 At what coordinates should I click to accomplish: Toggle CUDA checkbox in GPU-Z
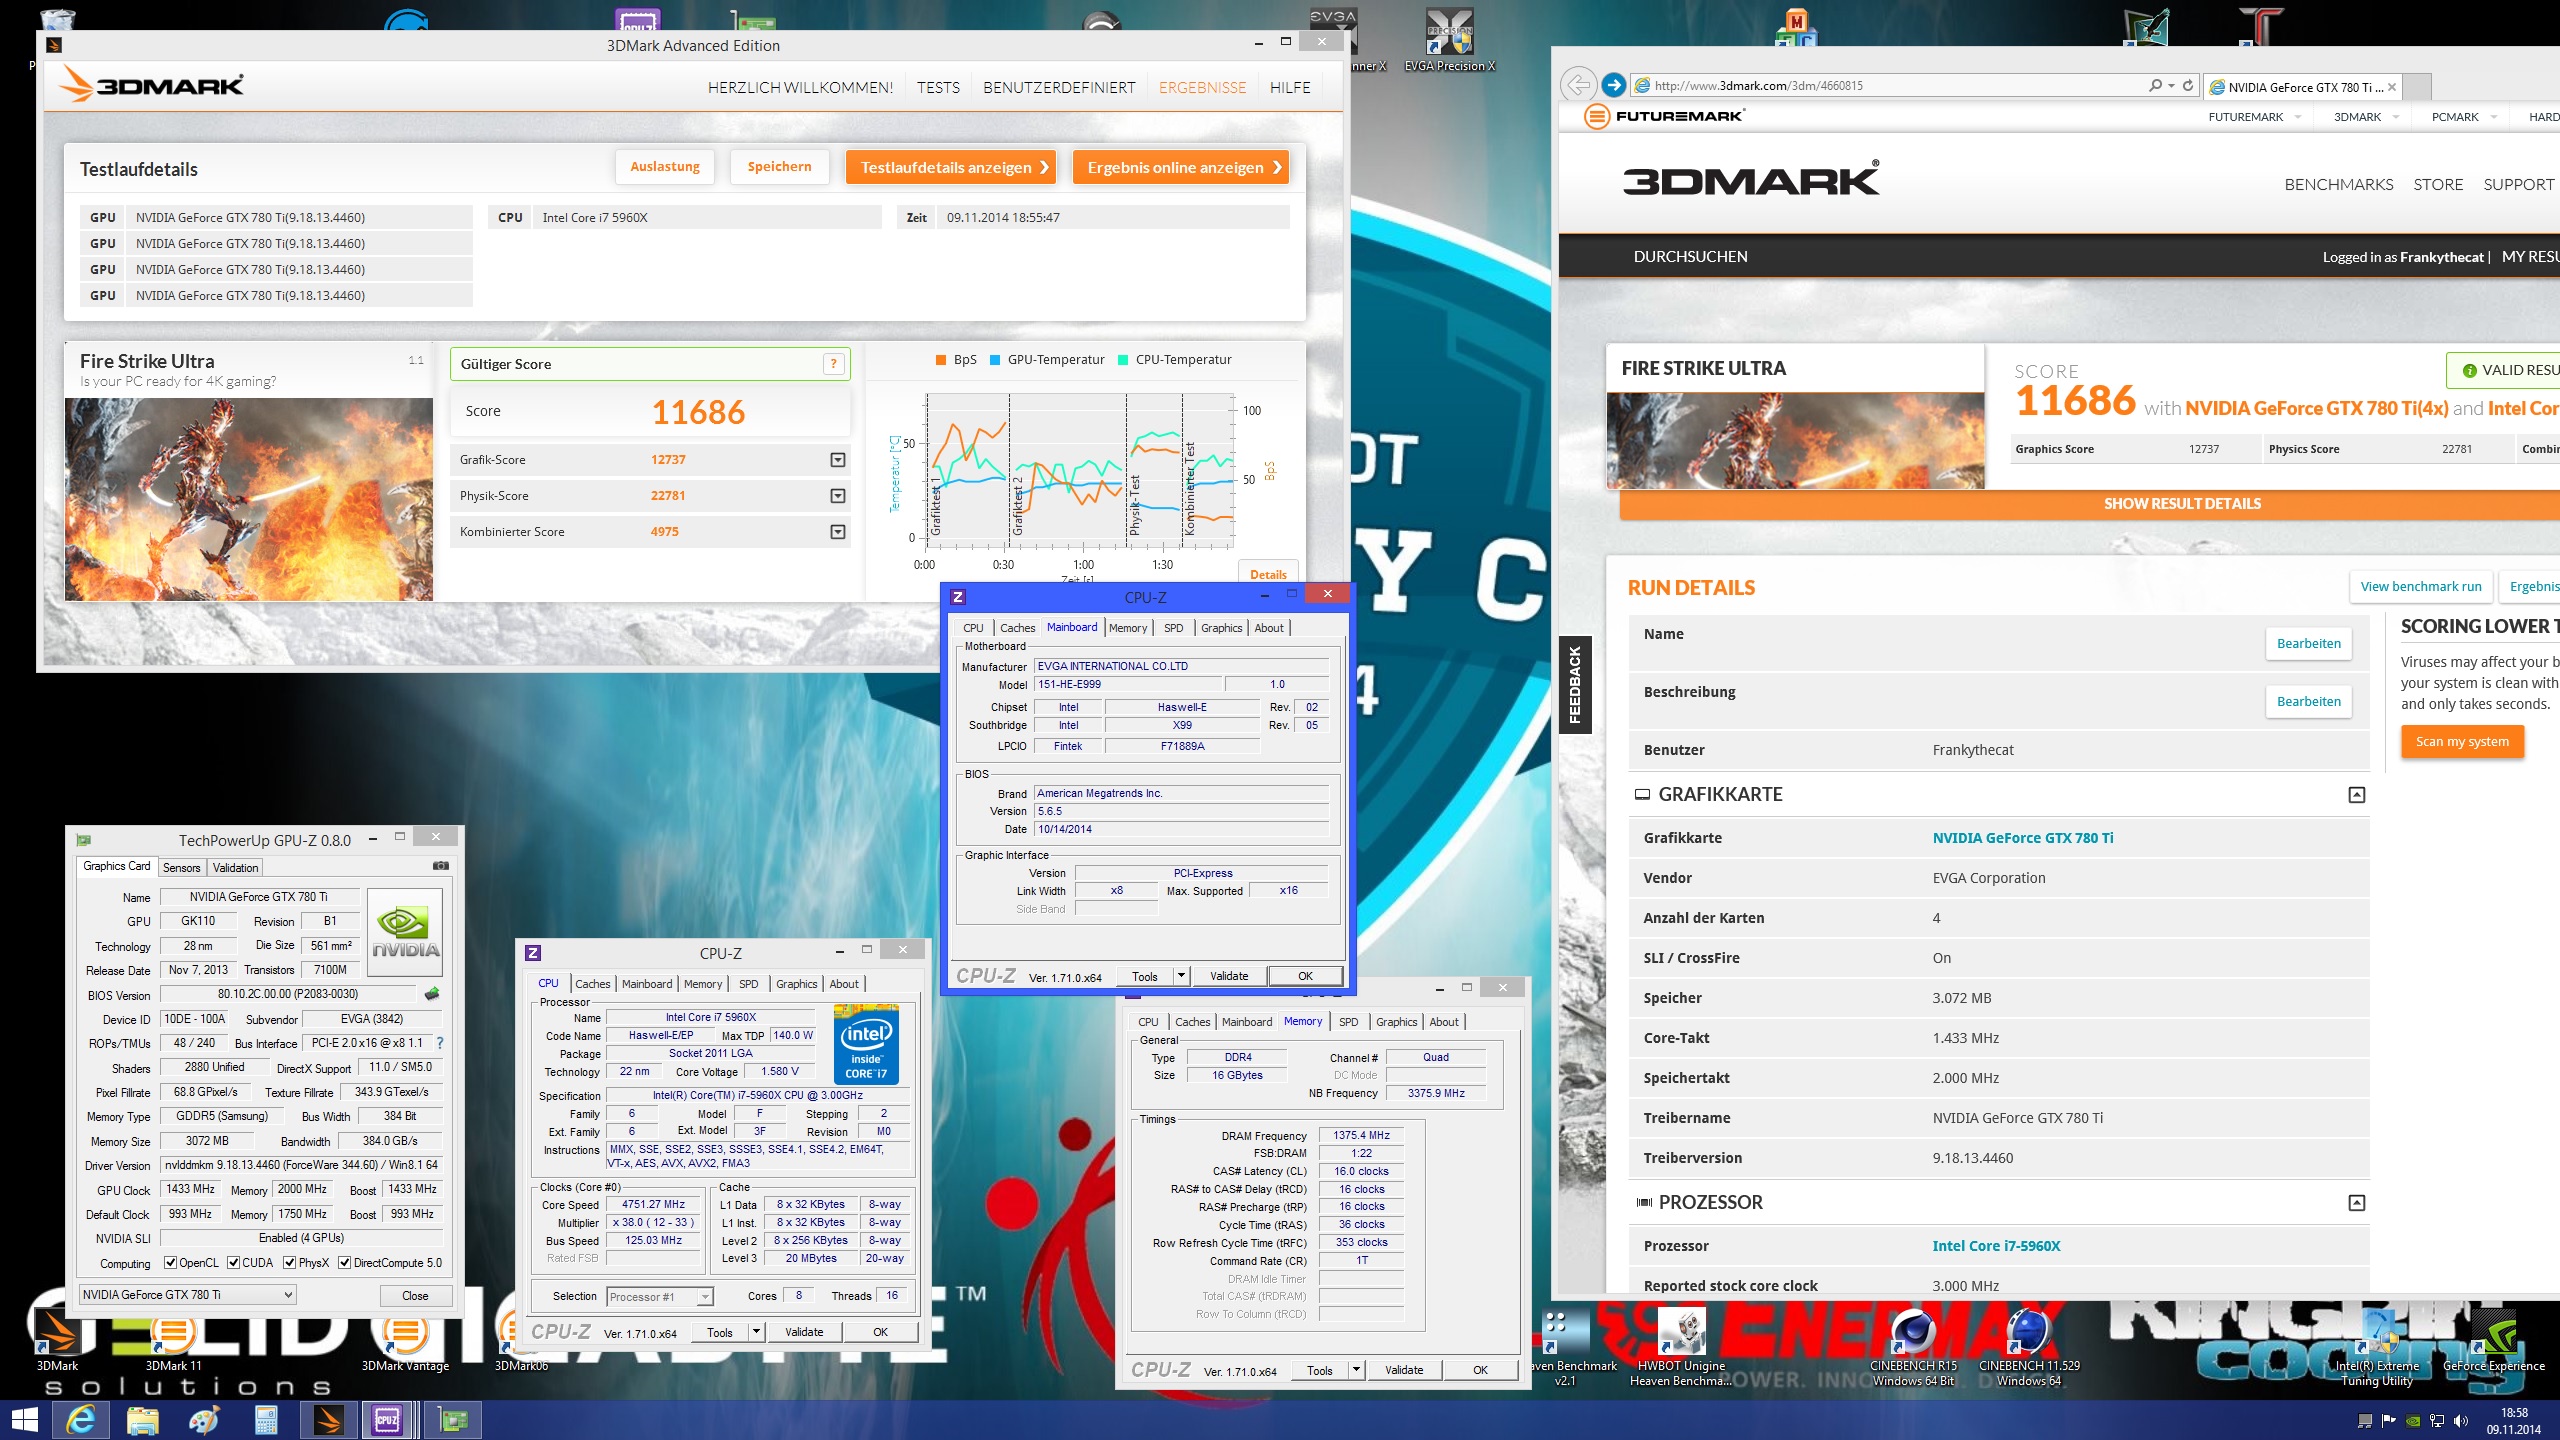coord(234,1263)
